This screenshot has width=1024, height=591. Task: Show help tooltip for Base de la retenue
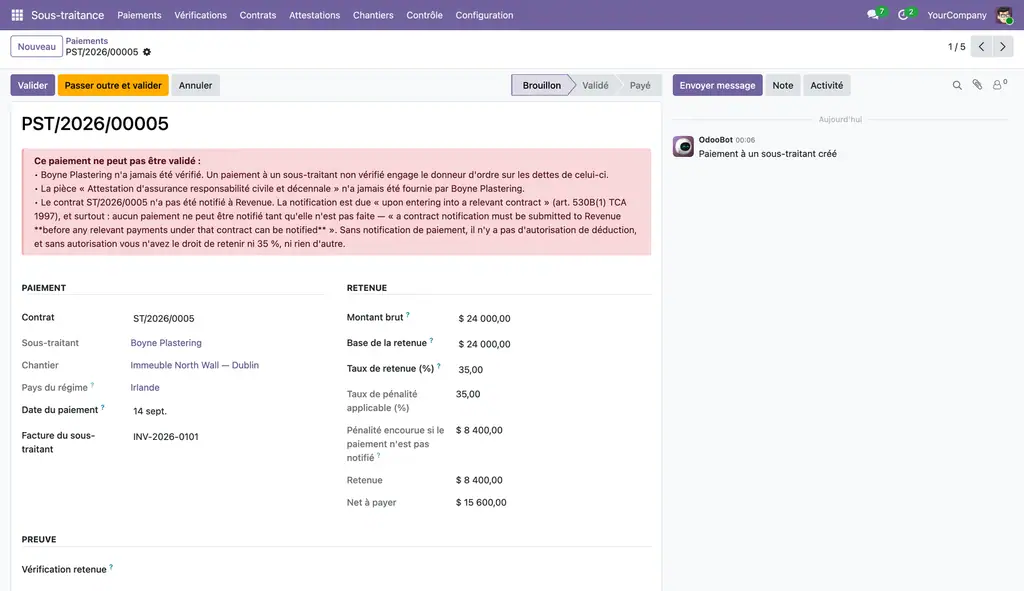tap(432, 340)
